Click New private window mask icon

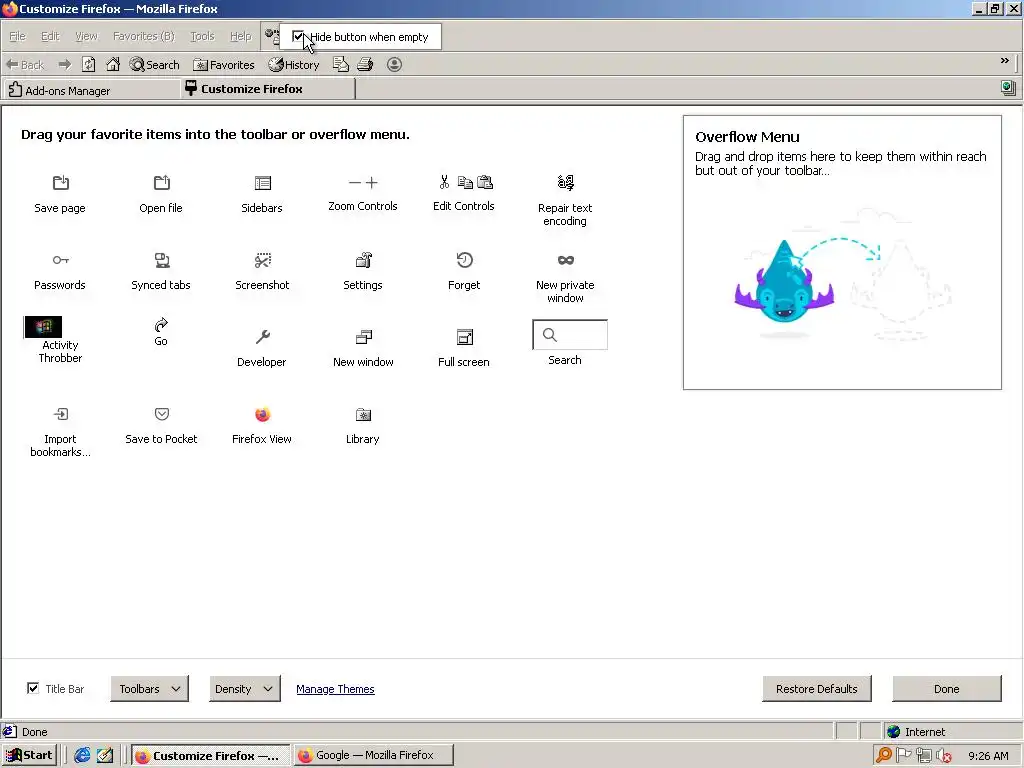click(566, 260)
